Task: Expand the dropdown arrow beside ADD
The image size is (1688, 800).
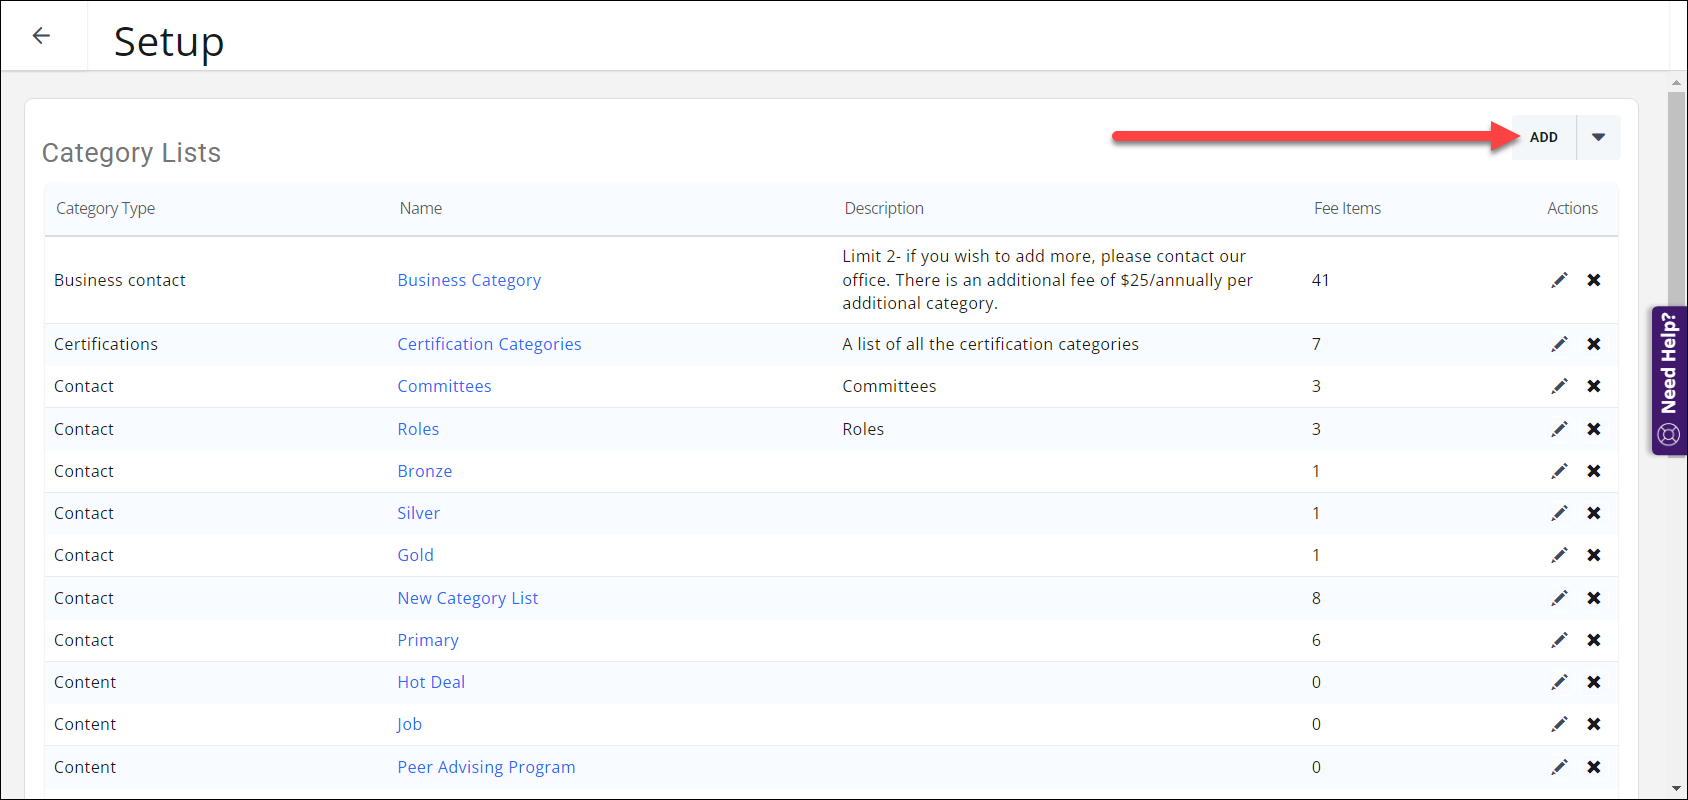Action: tap(1598, 137)
